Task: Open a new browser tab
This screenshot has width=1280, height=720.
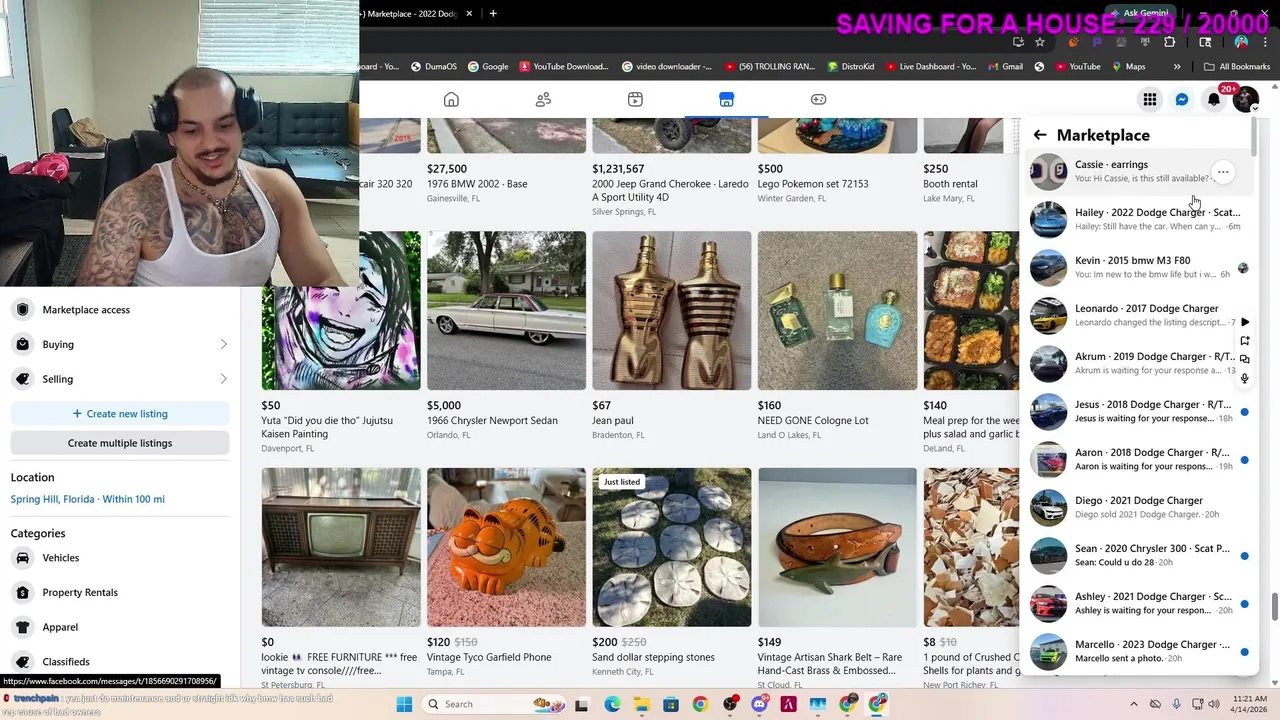Action: click(493, 13)
